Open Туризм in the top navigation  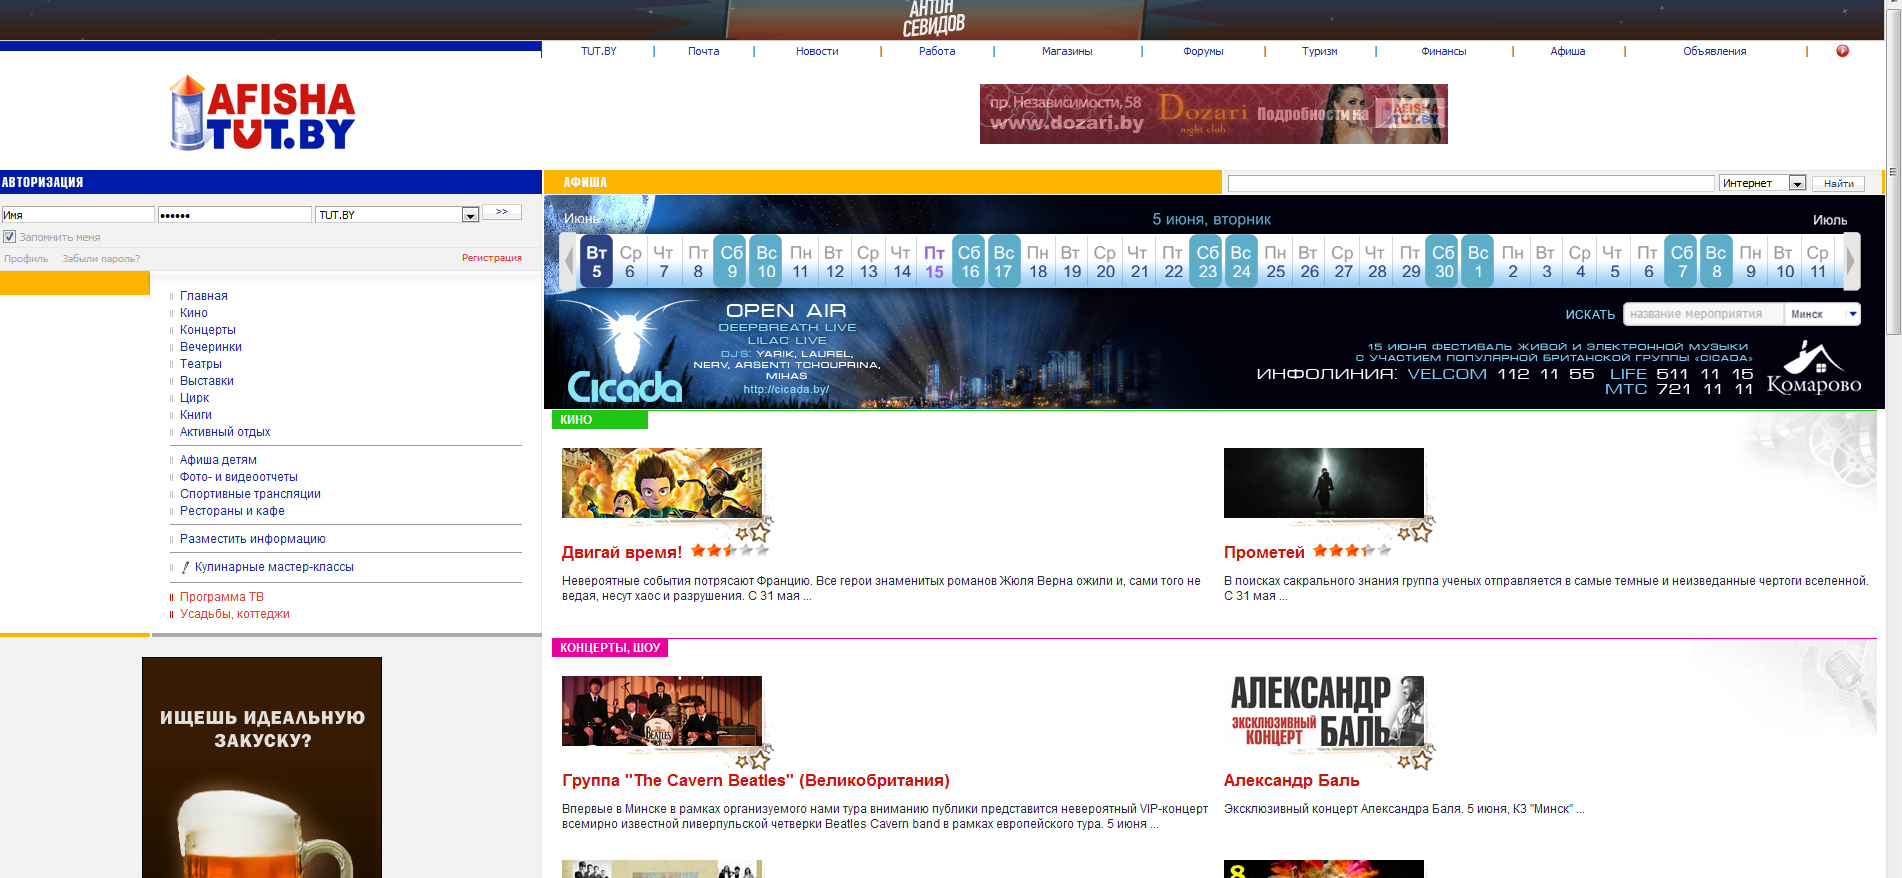[1320, 51]
